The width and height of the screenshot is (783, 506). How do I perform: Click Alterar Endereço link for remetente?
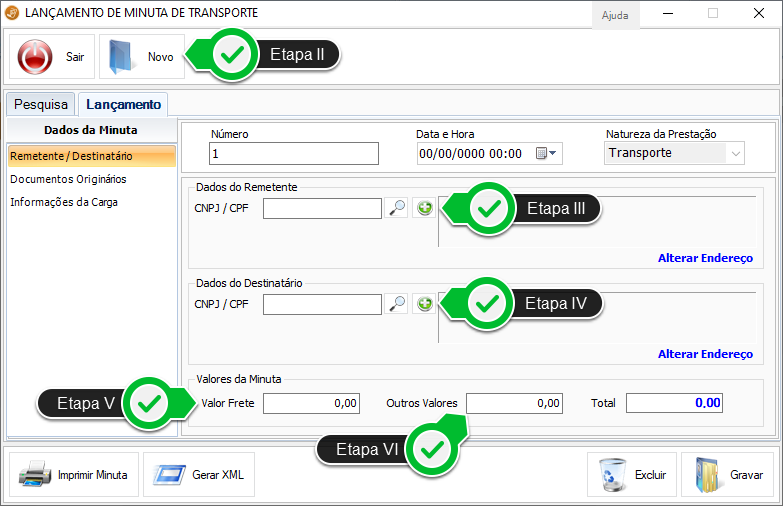704,258
